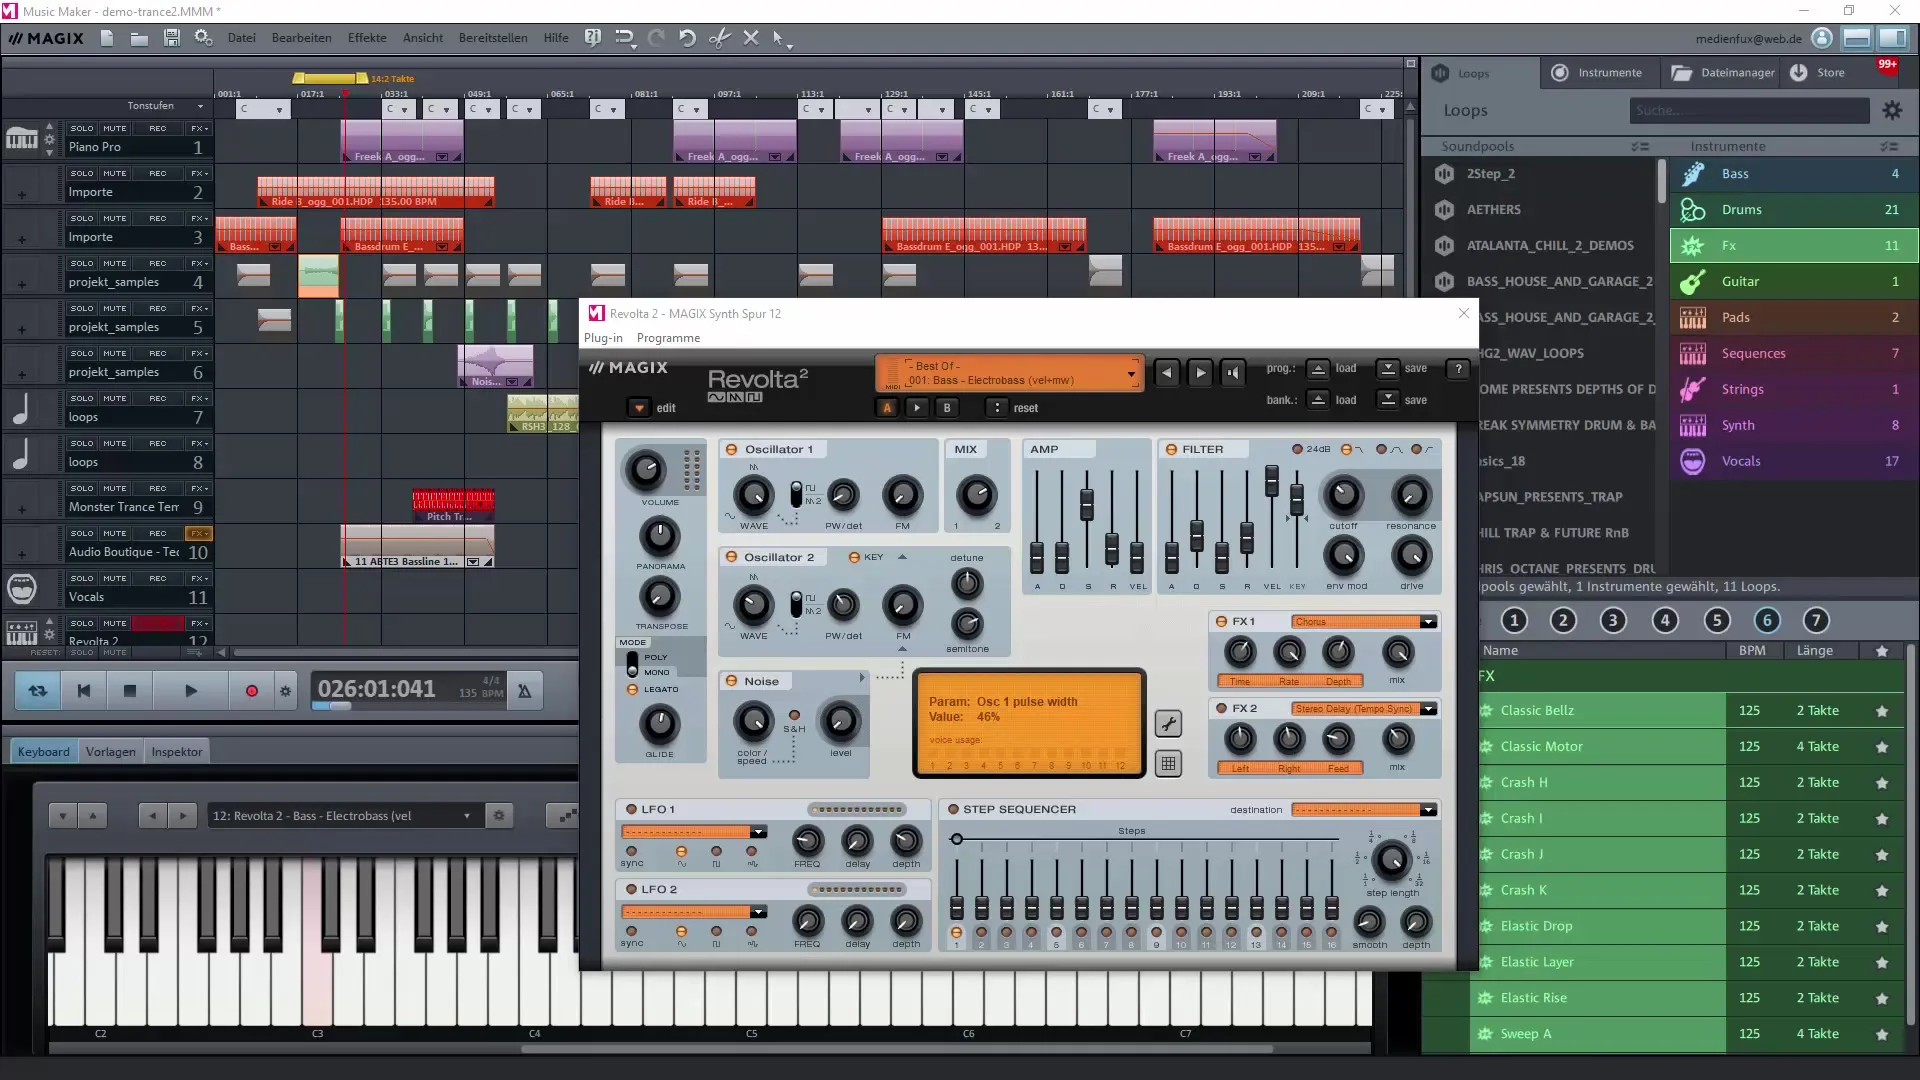Go to next Revolta 2 preset
Image resolution: width=1920 pixels, height=1080 pixels.
pyautogui.click(x=1200, y=373)
